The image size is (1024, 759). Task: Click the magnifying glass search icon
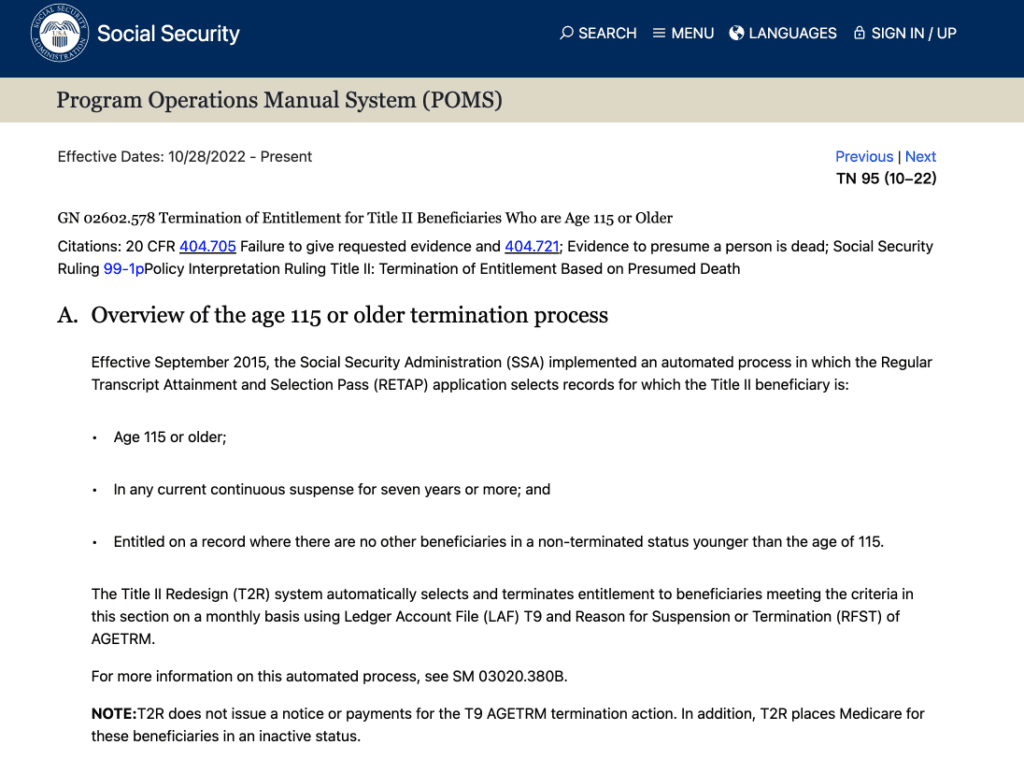click(567, 33)
